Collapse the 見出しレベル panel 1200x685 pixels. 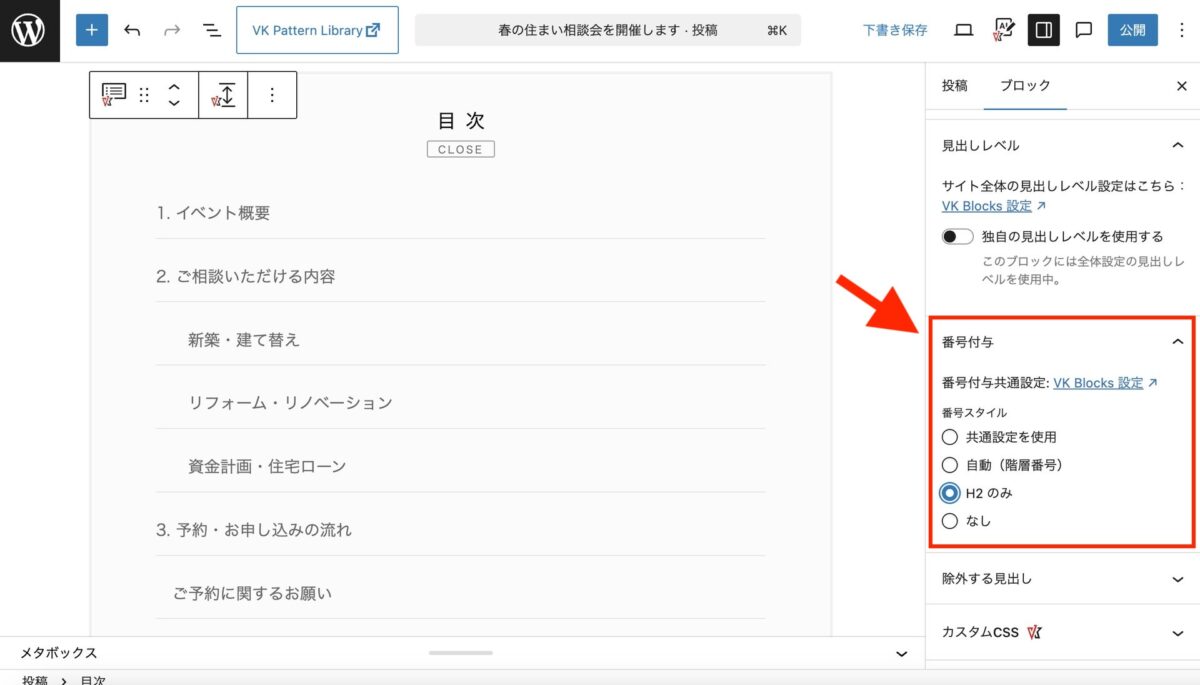(x=1177, y=145)
